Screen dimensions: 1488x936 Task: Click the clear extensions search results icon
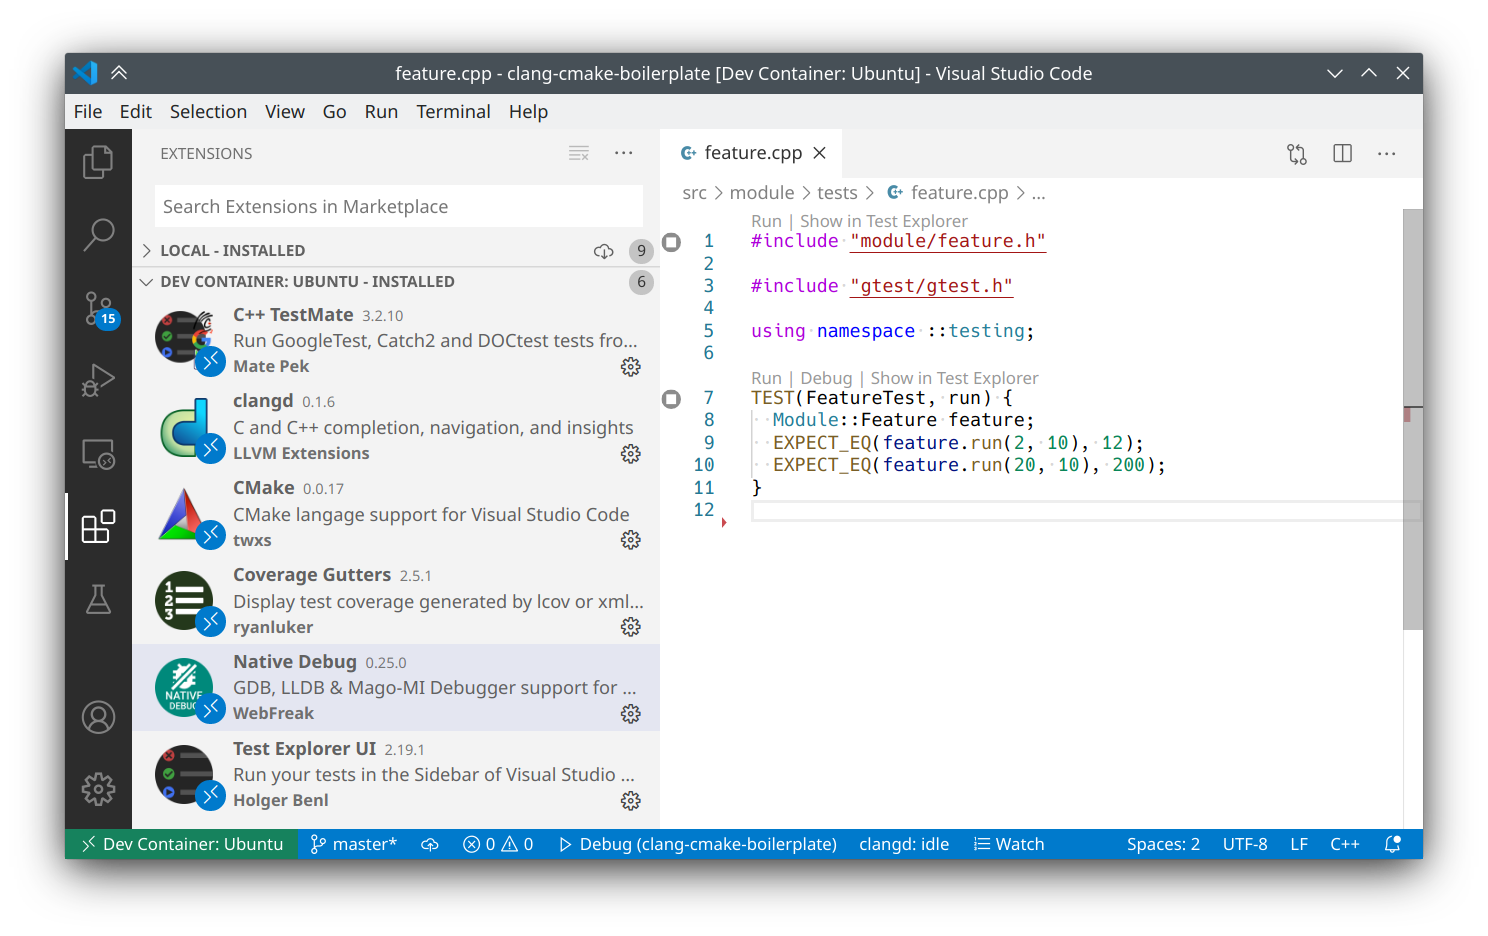tap(579, 153)
